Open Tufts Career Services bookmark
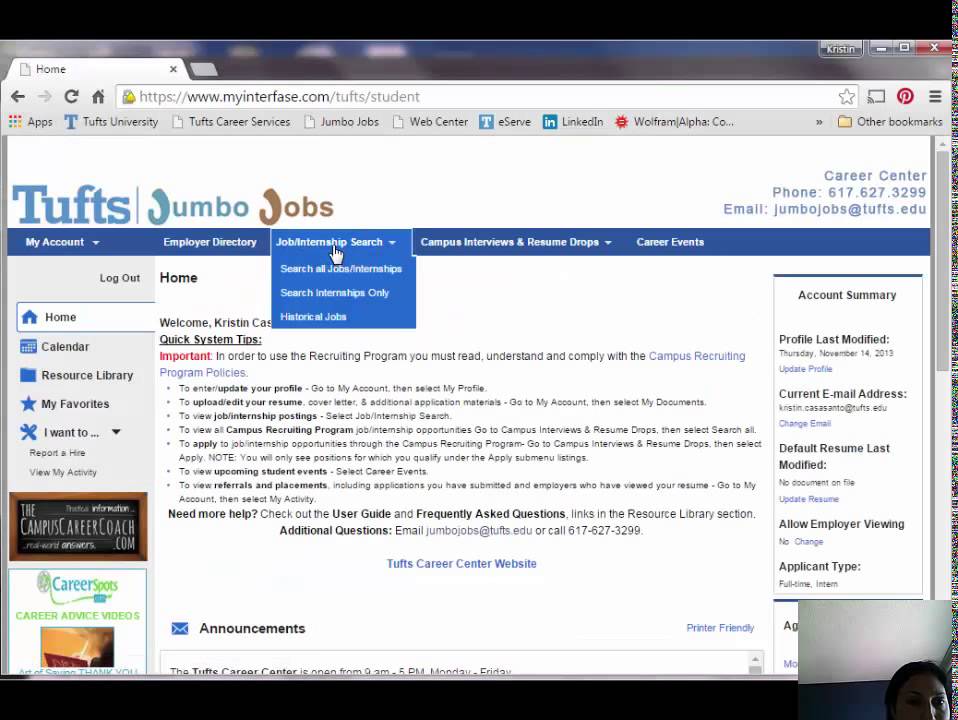 232,122
